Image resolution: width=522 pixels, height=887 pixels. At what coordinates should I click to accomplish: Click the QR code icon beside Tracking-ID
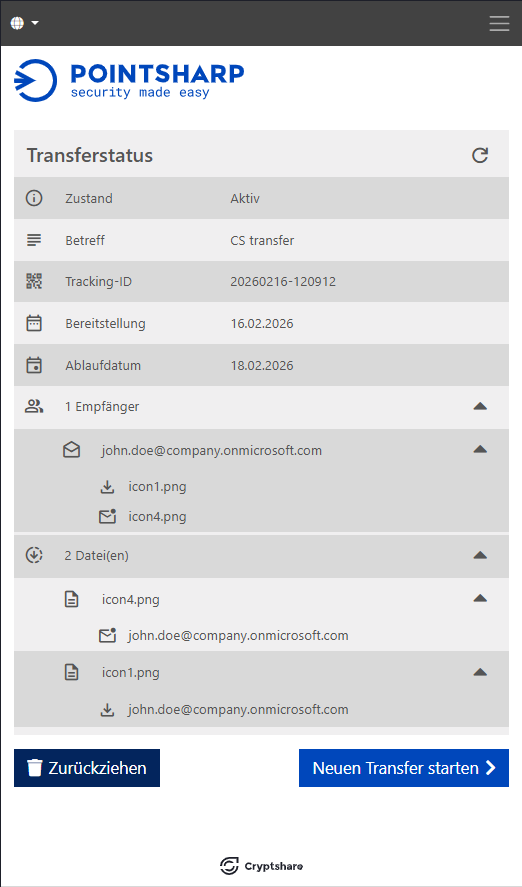click(34, 281)
